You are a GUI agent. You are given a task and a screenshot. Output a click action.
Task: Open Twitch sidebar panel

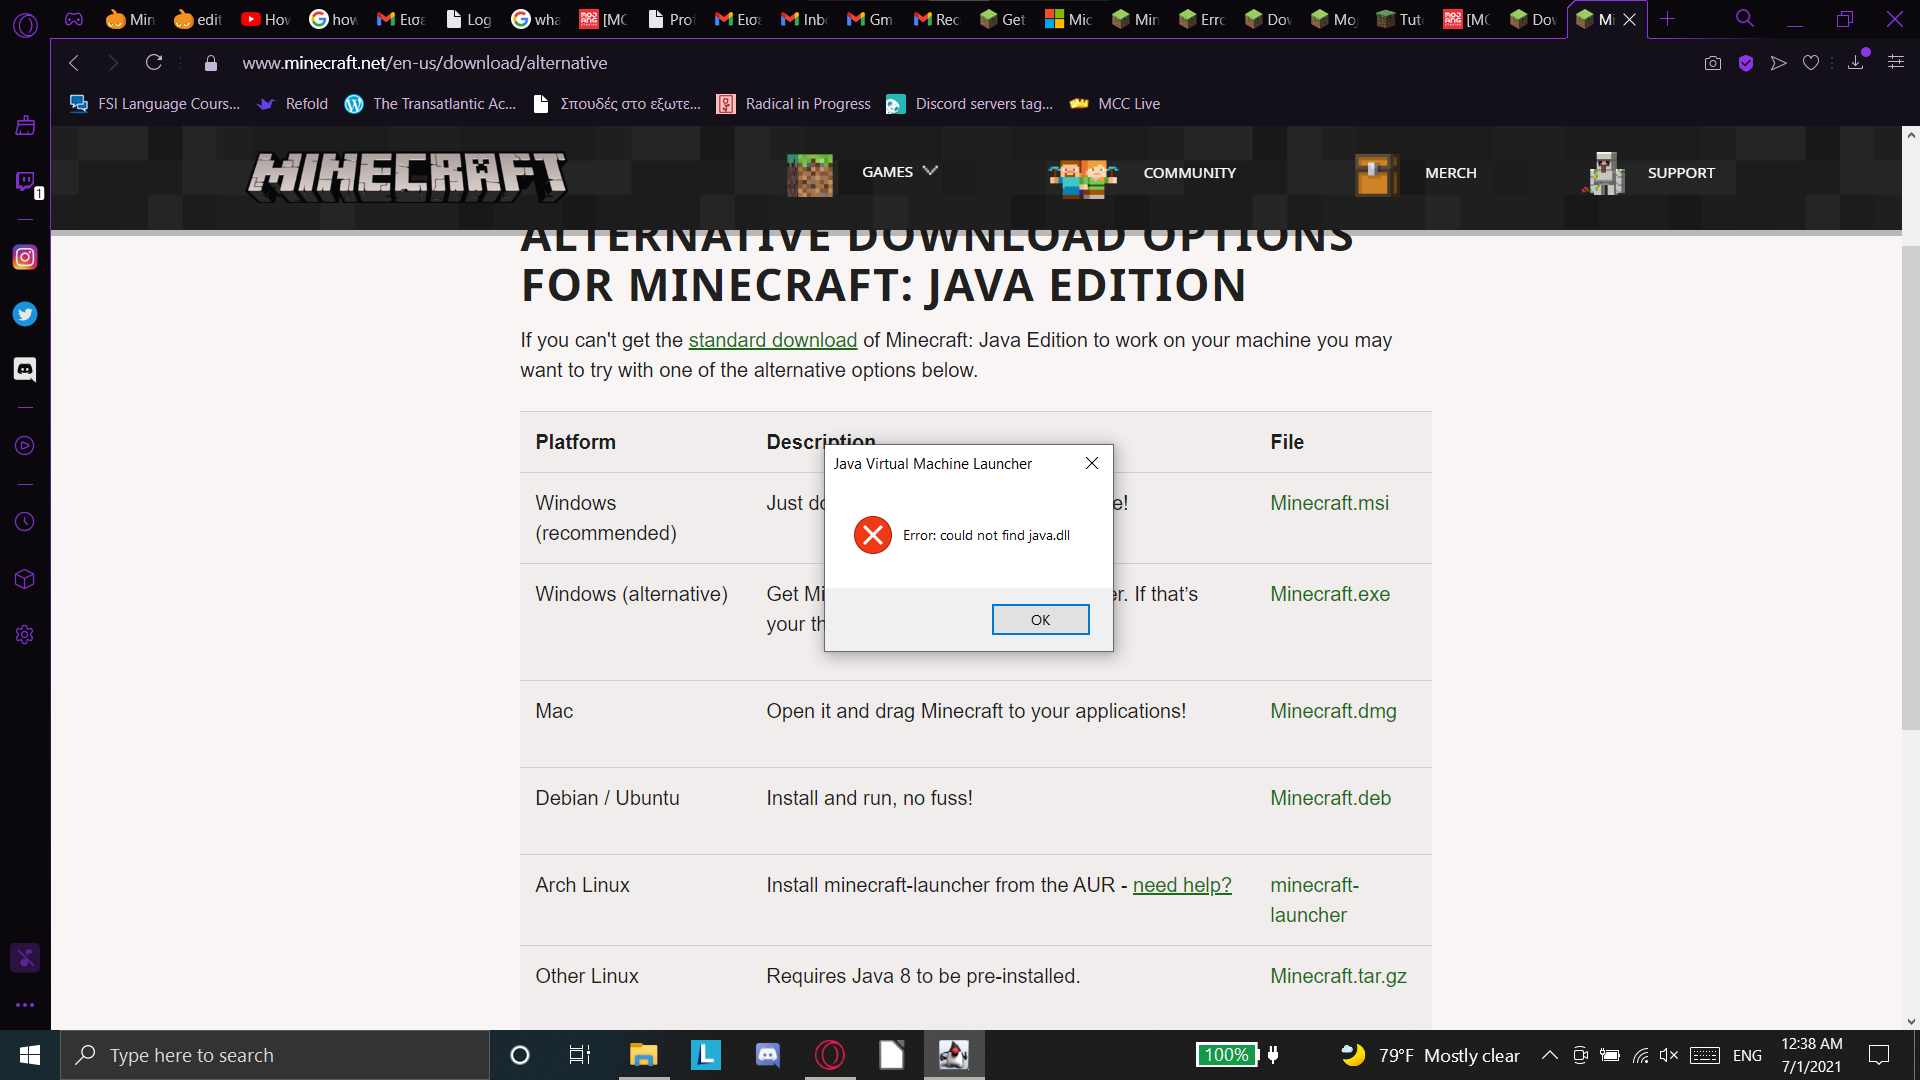(x=25, y=181)
